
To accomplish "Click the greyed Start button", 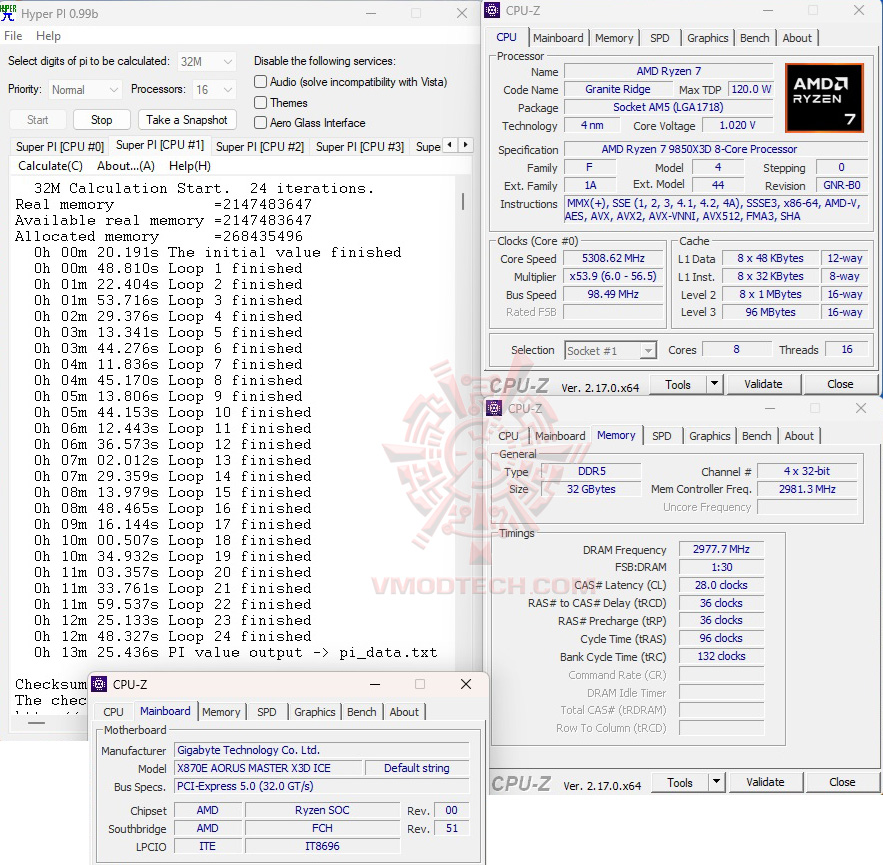I will pos(38,120).
